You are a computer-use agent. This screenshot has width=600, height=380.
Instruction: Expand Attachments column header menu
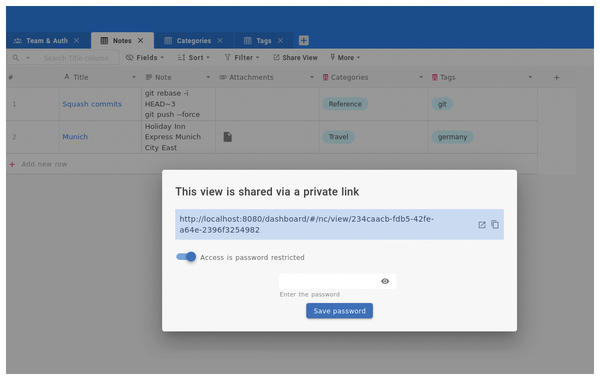coord(312,77)
